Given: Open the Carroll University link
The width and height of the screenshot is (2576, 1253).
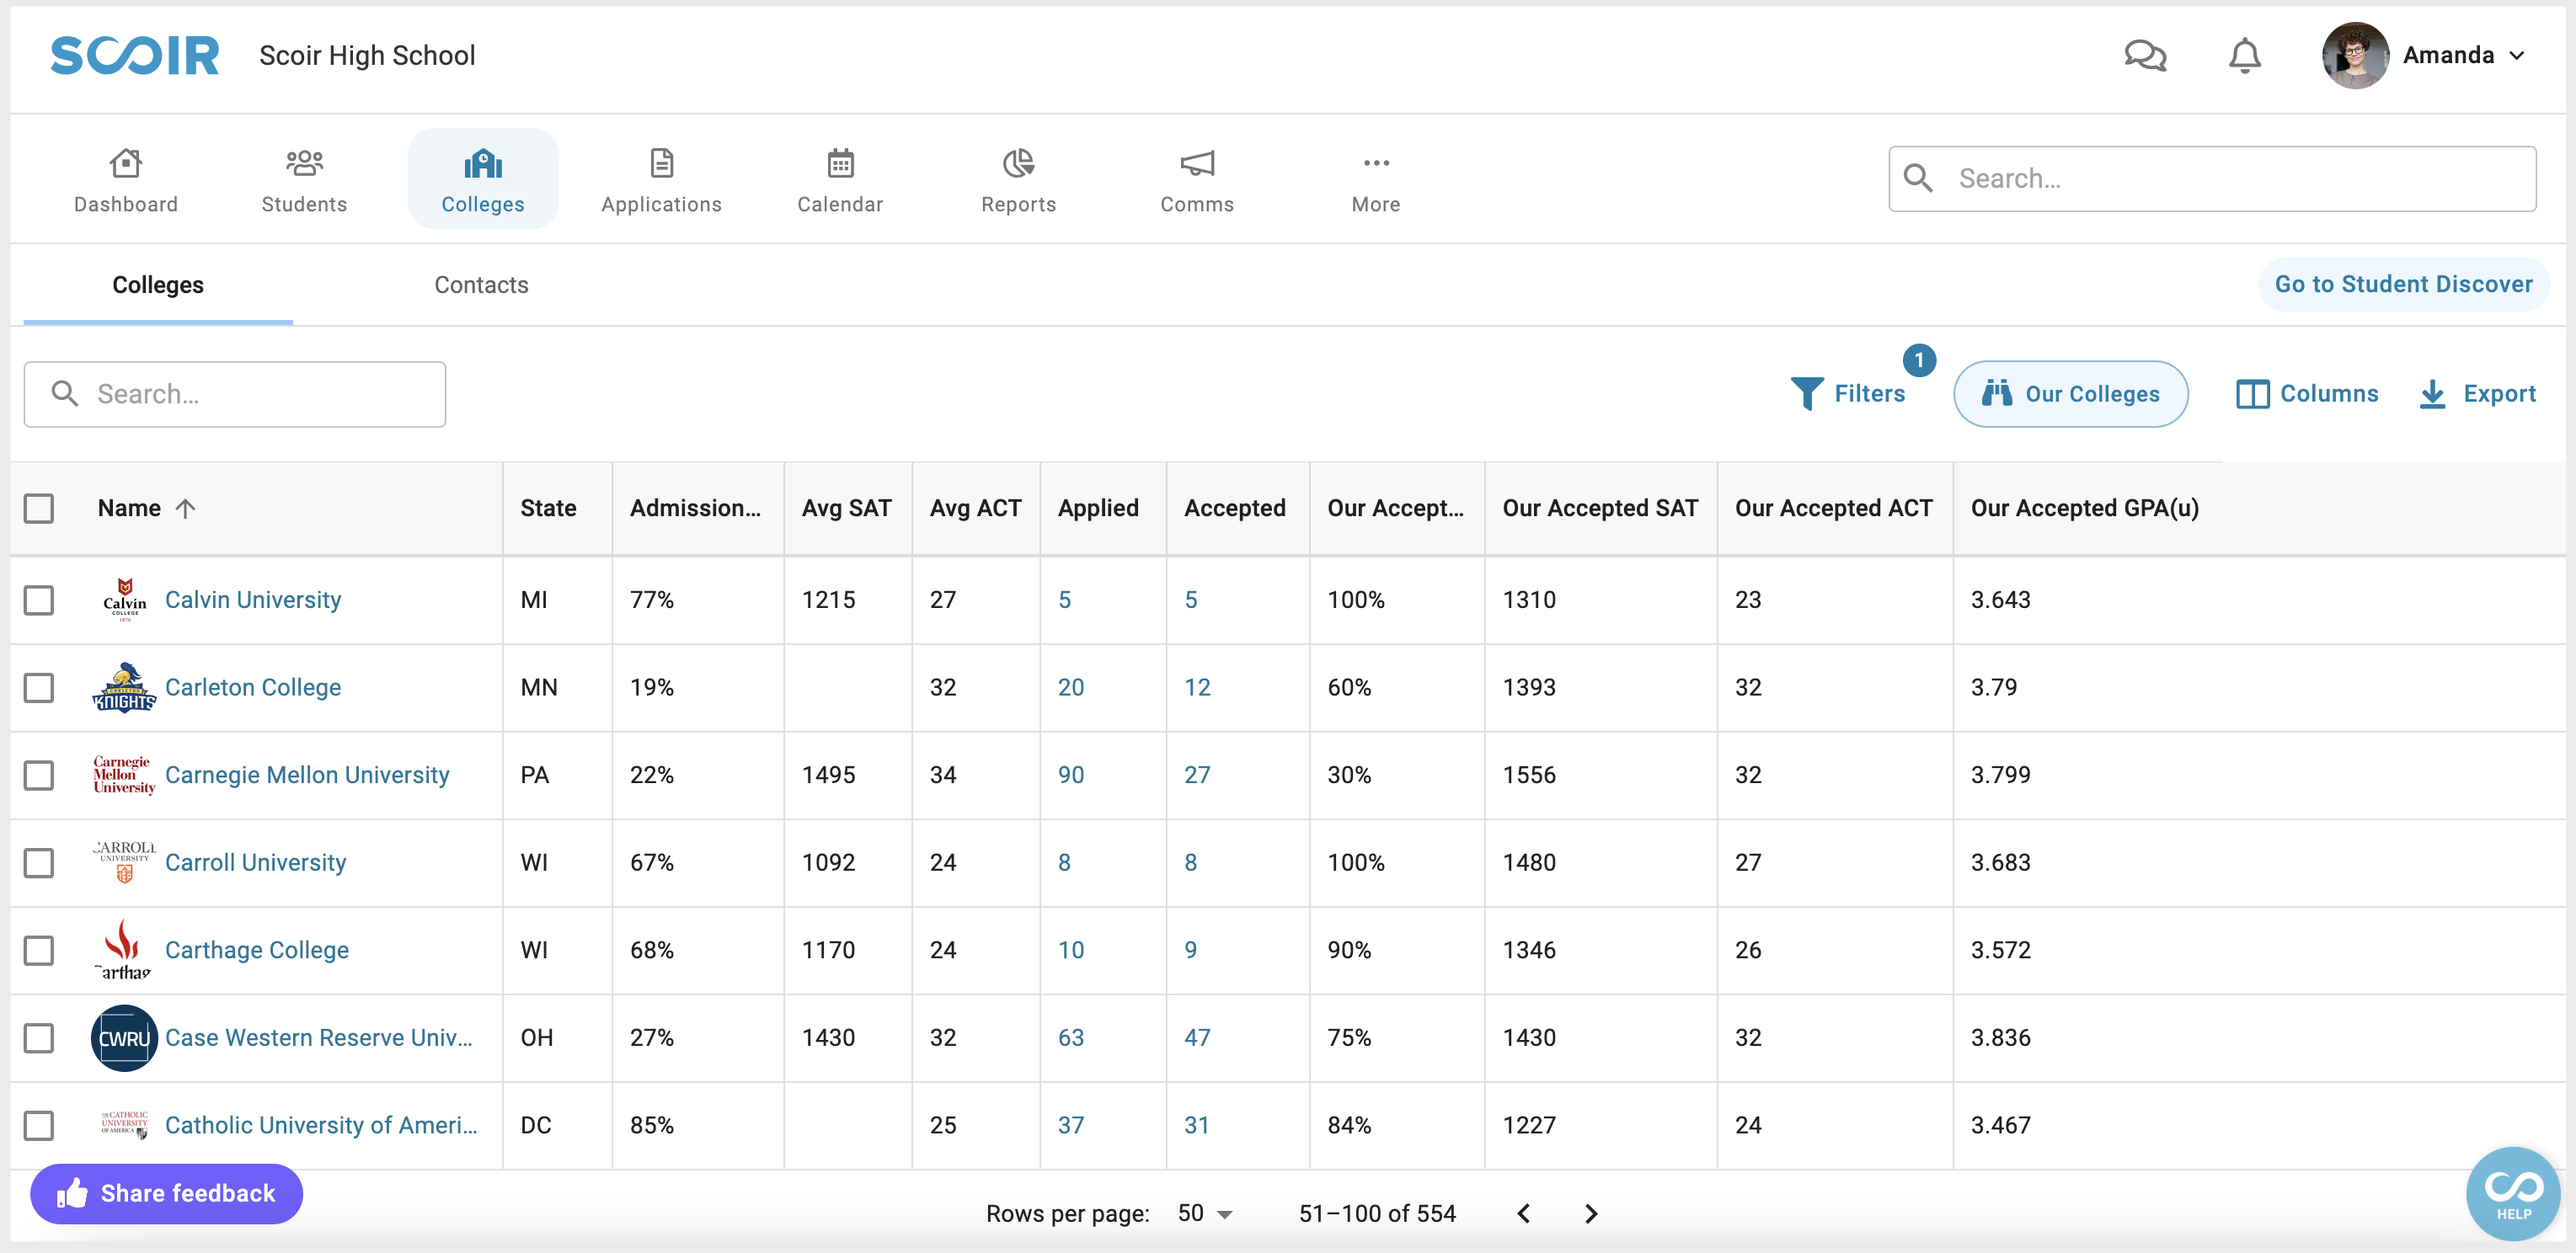Looking at the screenshot, I should [x=255, y=863].
